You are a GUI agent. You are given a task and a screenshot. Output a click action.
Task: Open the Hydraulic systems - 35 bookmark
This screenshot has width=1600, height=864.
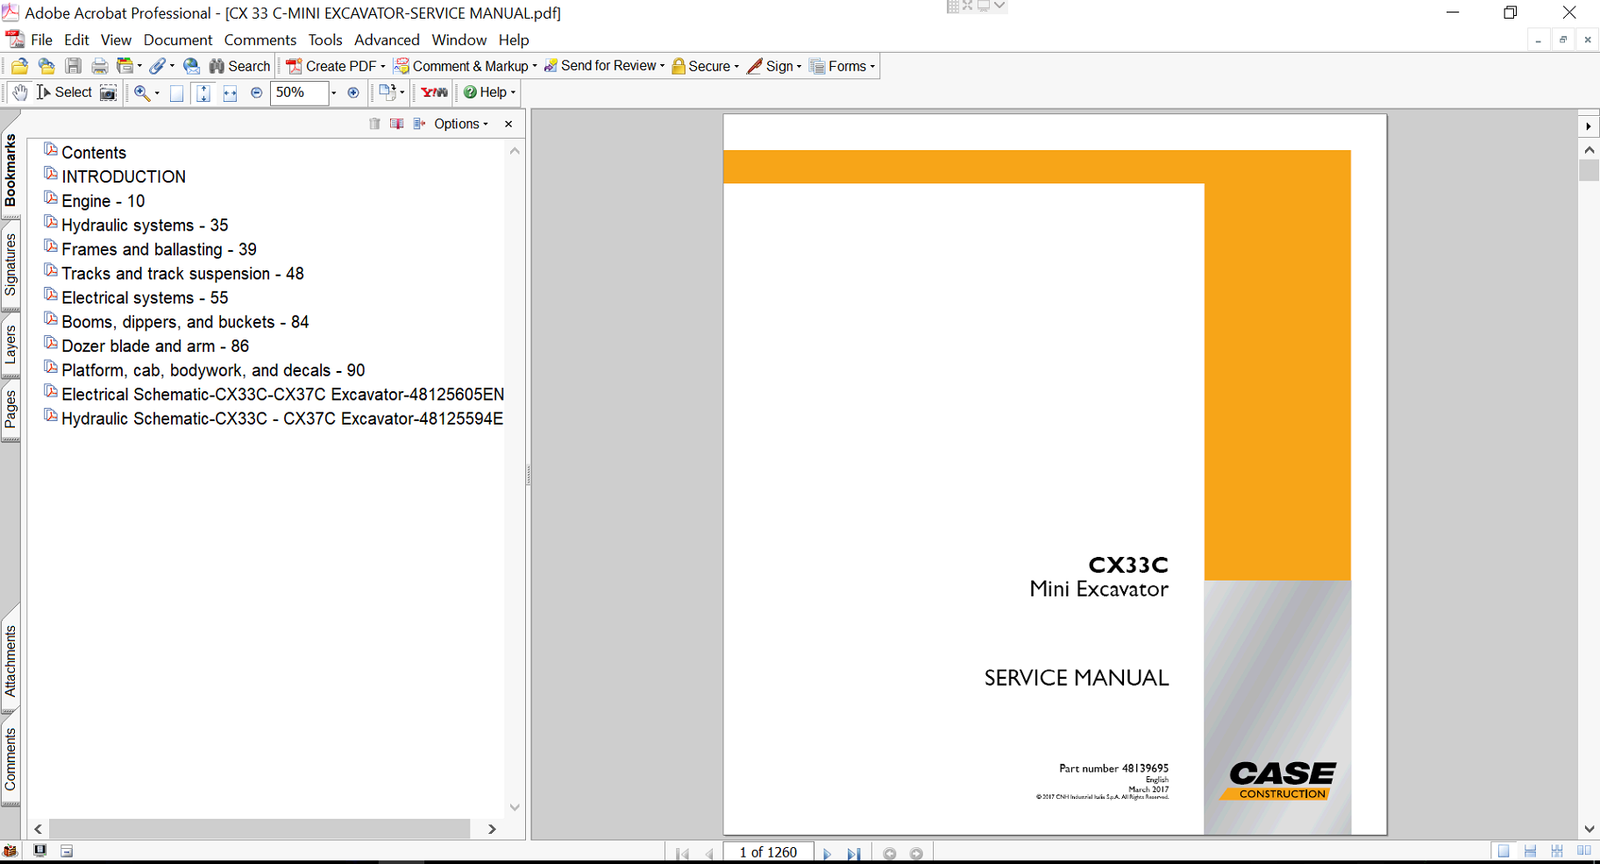pos(144,225)
